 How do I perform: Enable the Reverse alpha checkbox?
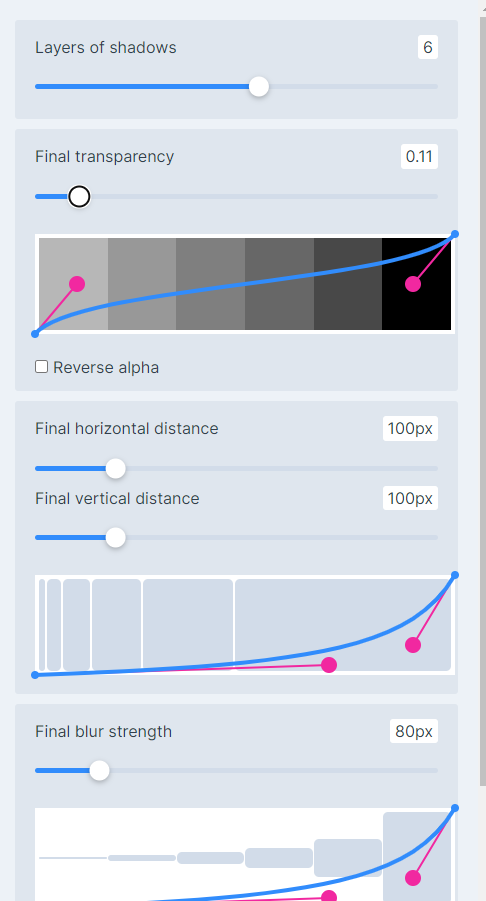(41, 367)
